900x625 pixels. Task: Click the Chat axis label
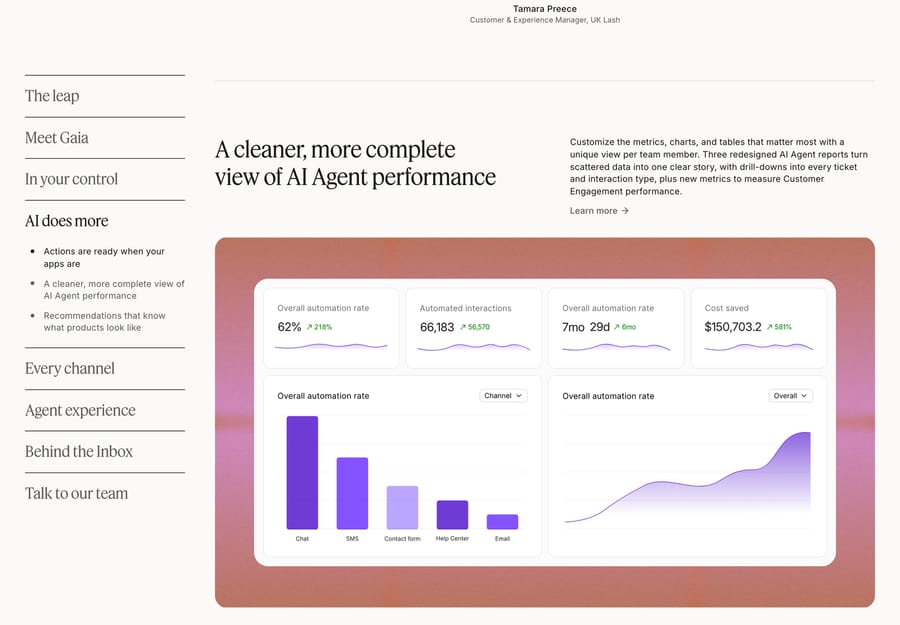click(302, 539)
